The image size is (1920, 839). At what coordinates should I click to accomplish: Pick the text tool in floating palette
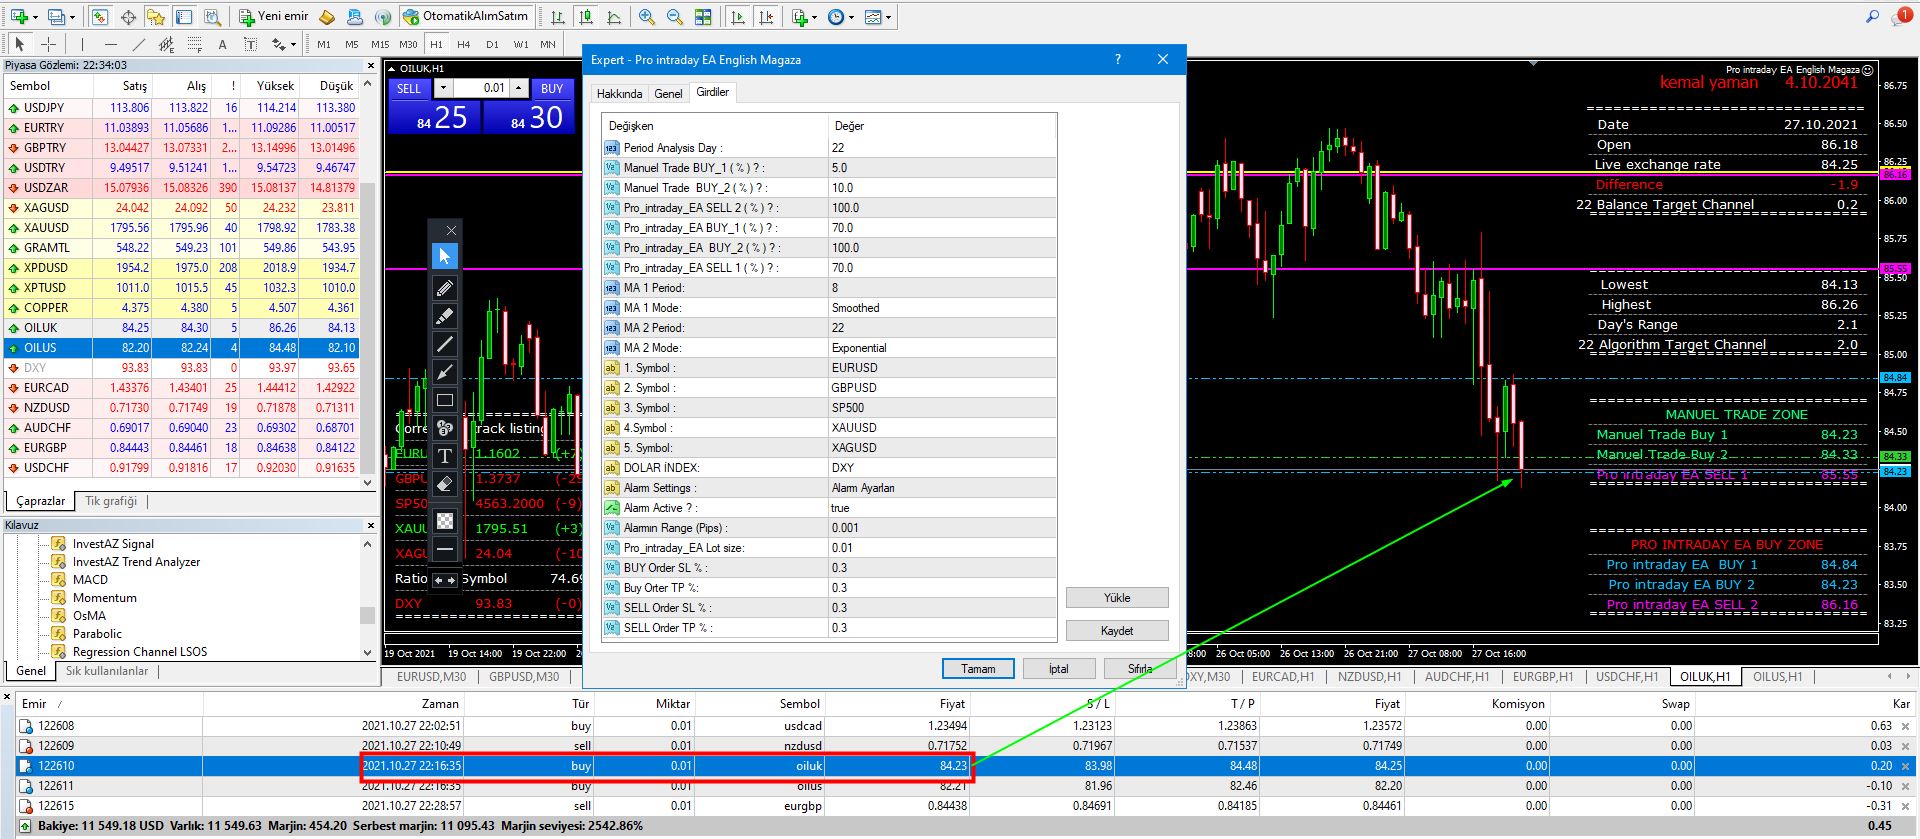[x=445, y=456]
